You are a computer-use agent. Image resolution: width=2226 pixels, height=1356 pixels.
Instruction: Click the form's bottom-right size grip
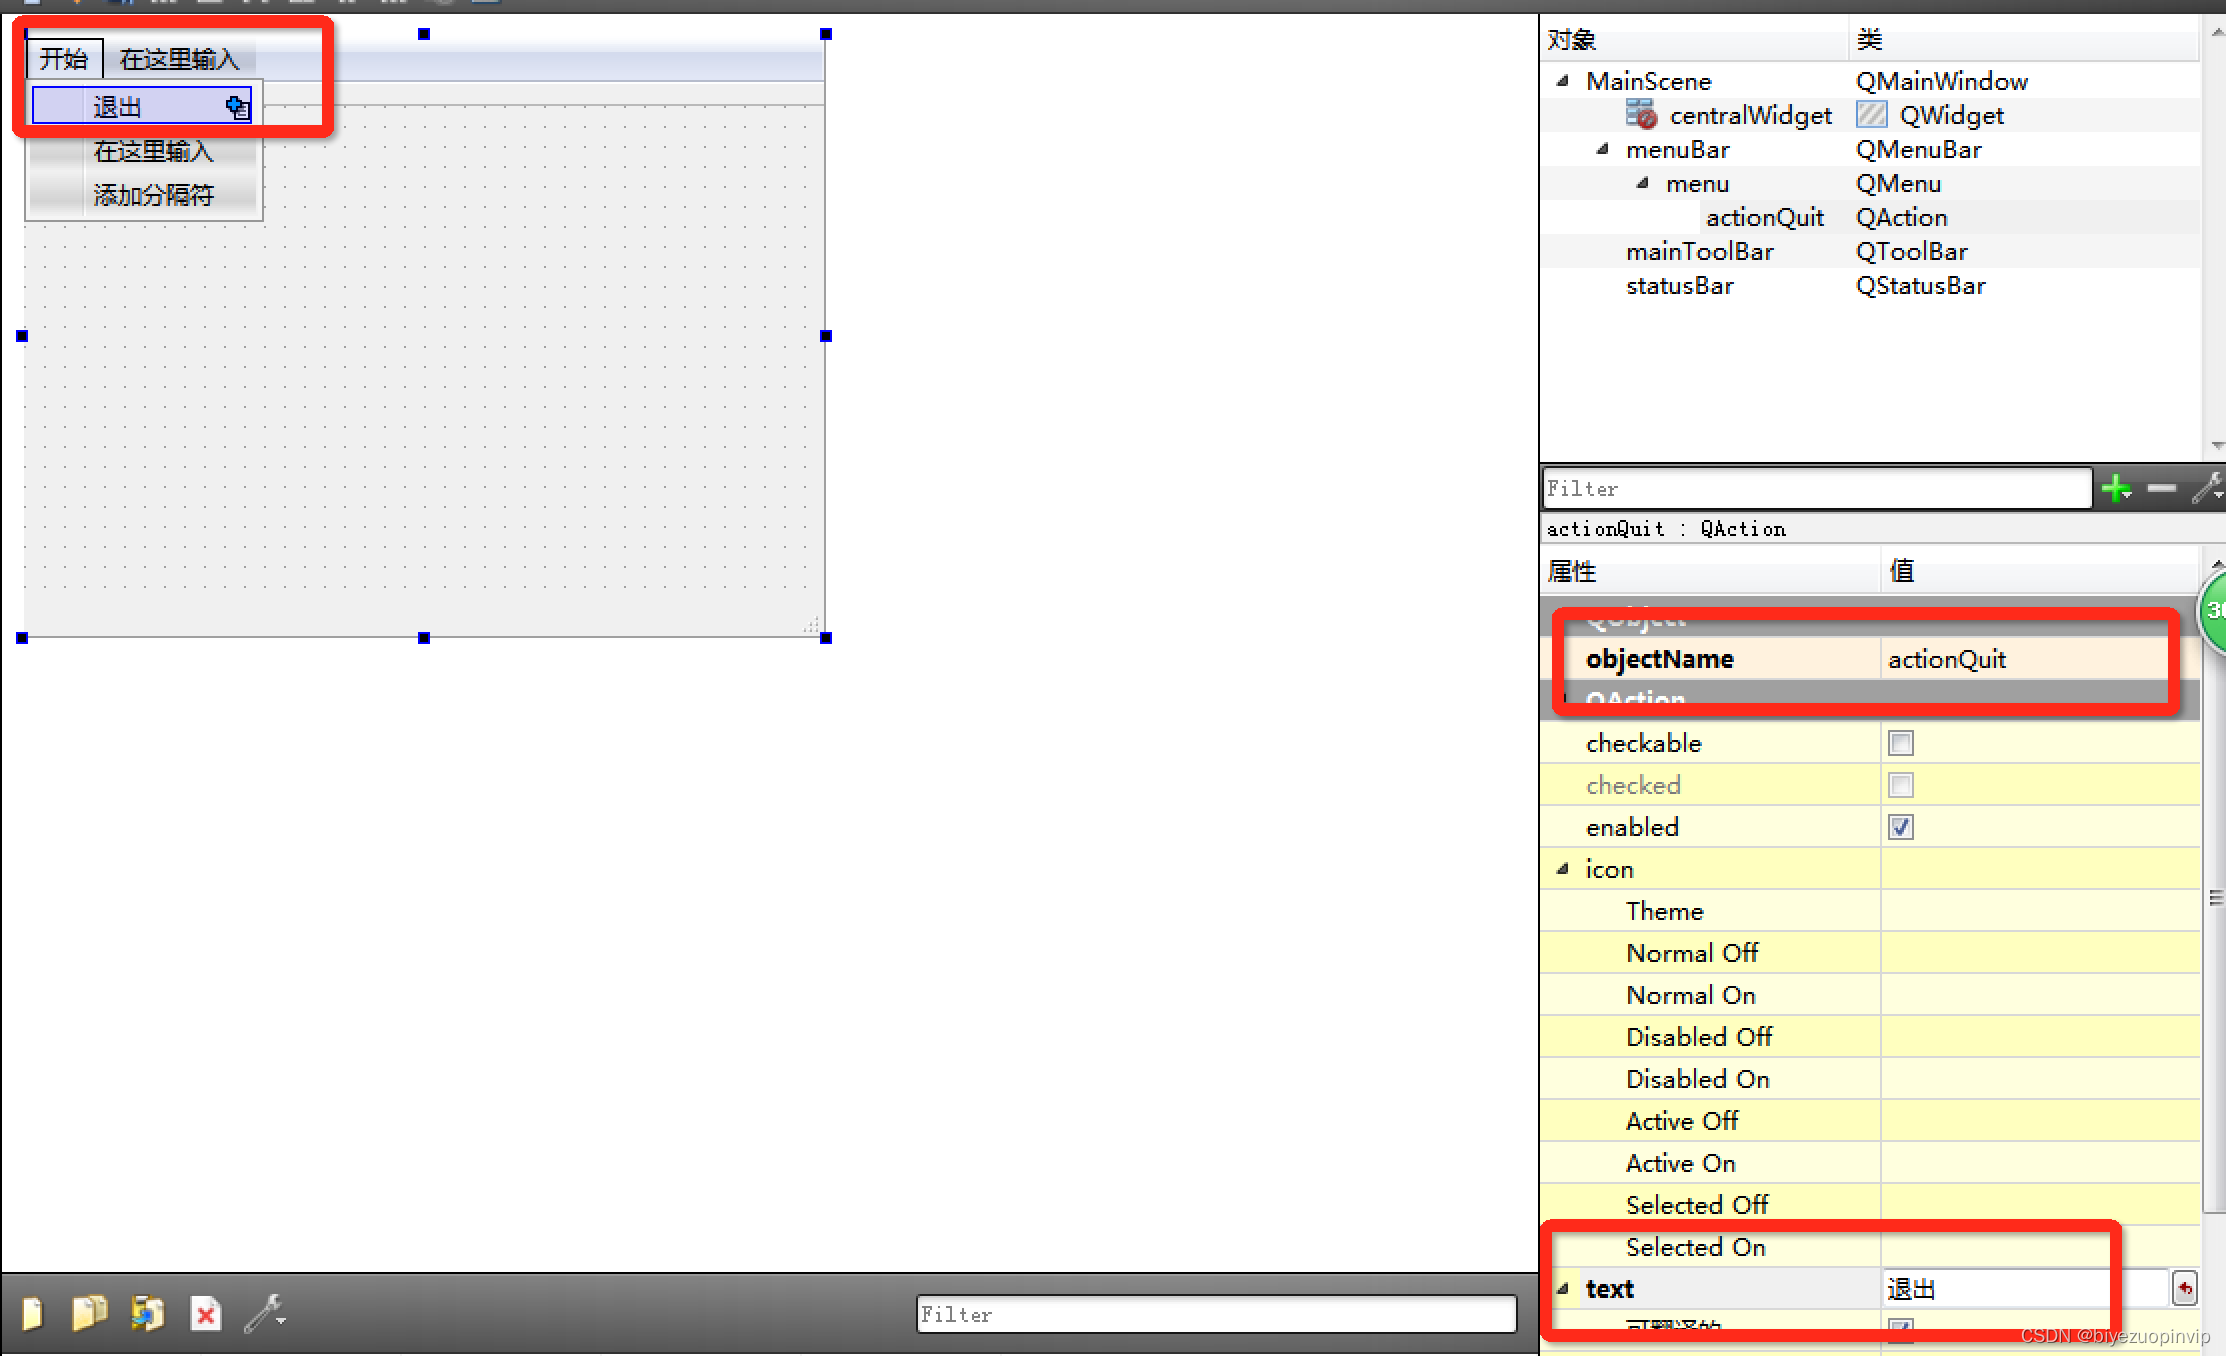811,625
